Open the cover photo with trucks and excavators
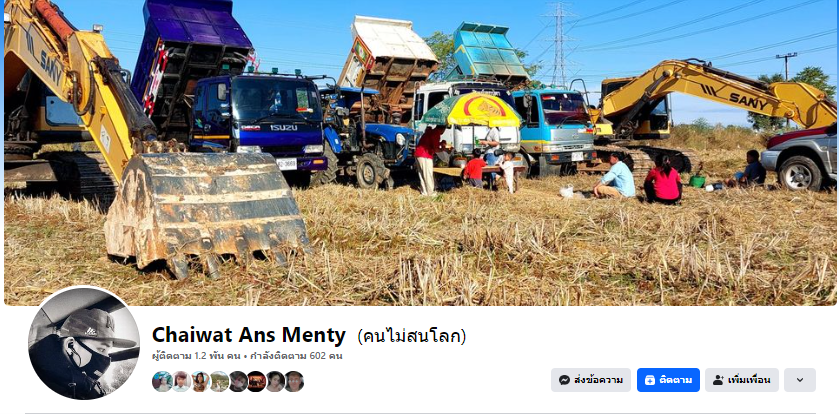This screenshot has height=414, width=839. coord(420,152)
